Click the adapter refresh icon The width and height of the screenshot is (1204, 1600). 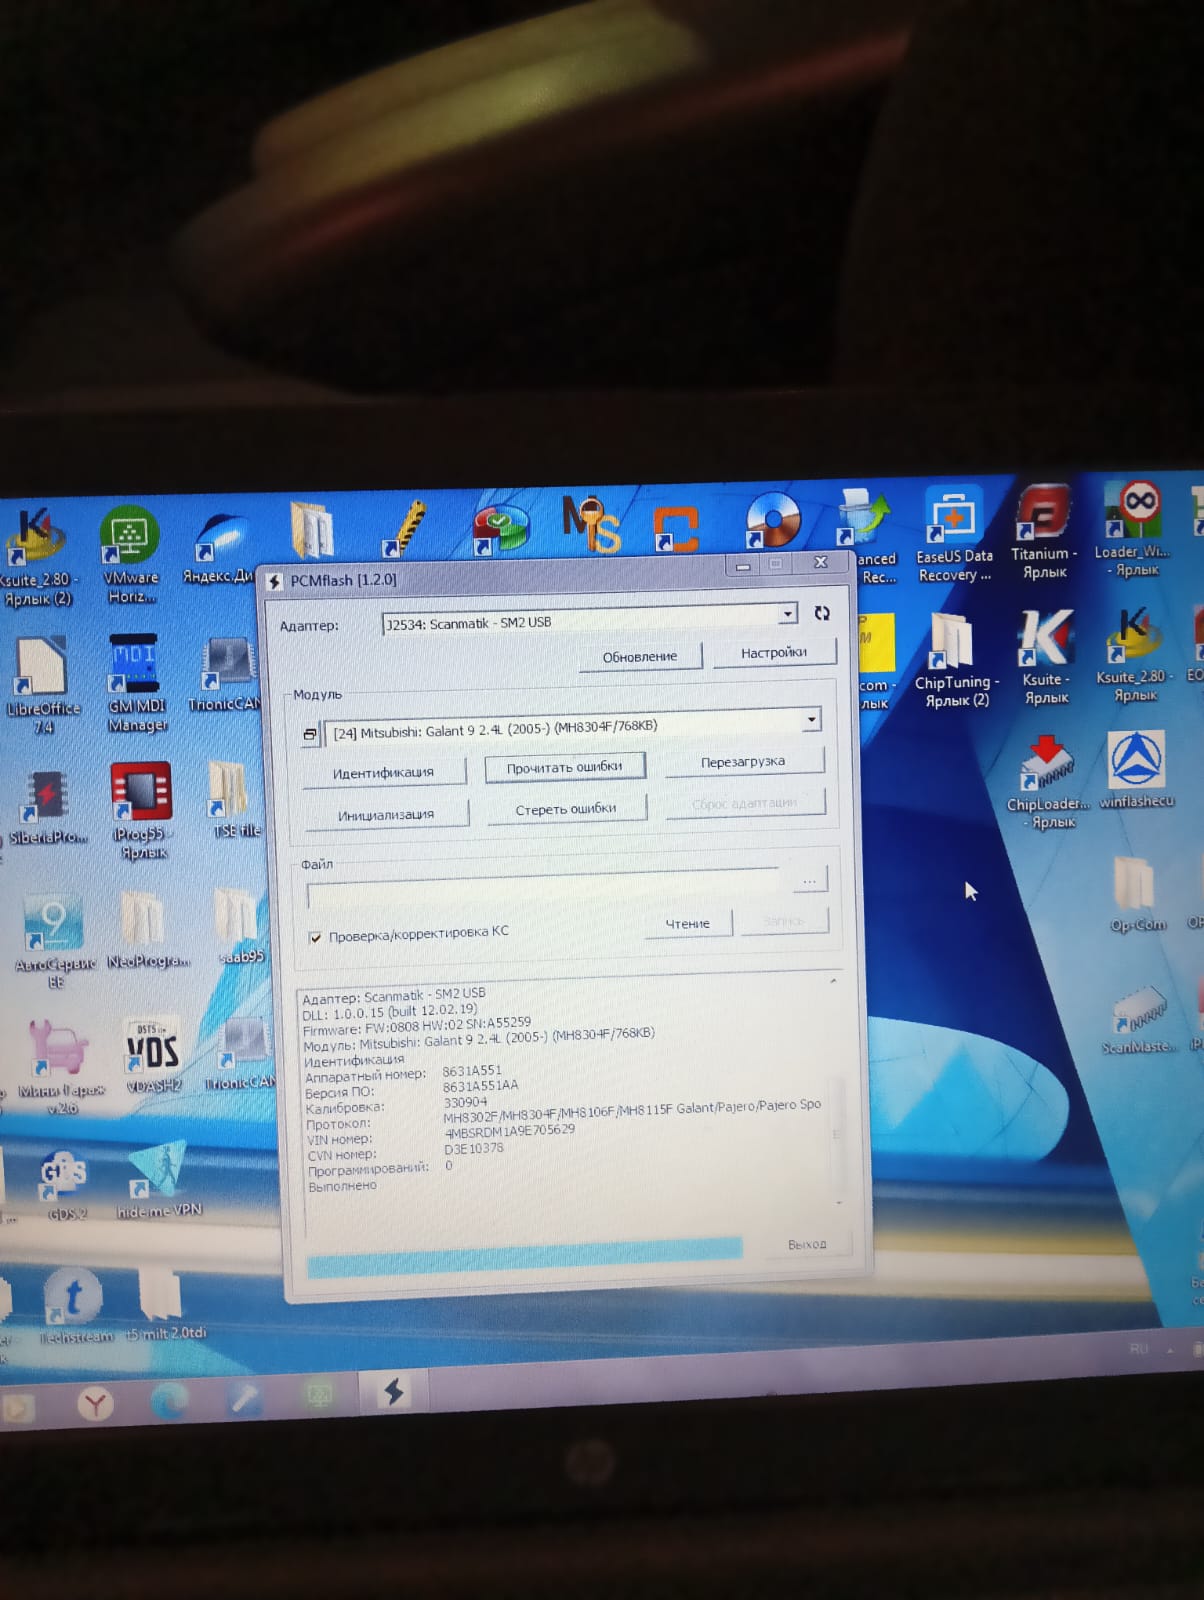[822, 613]
